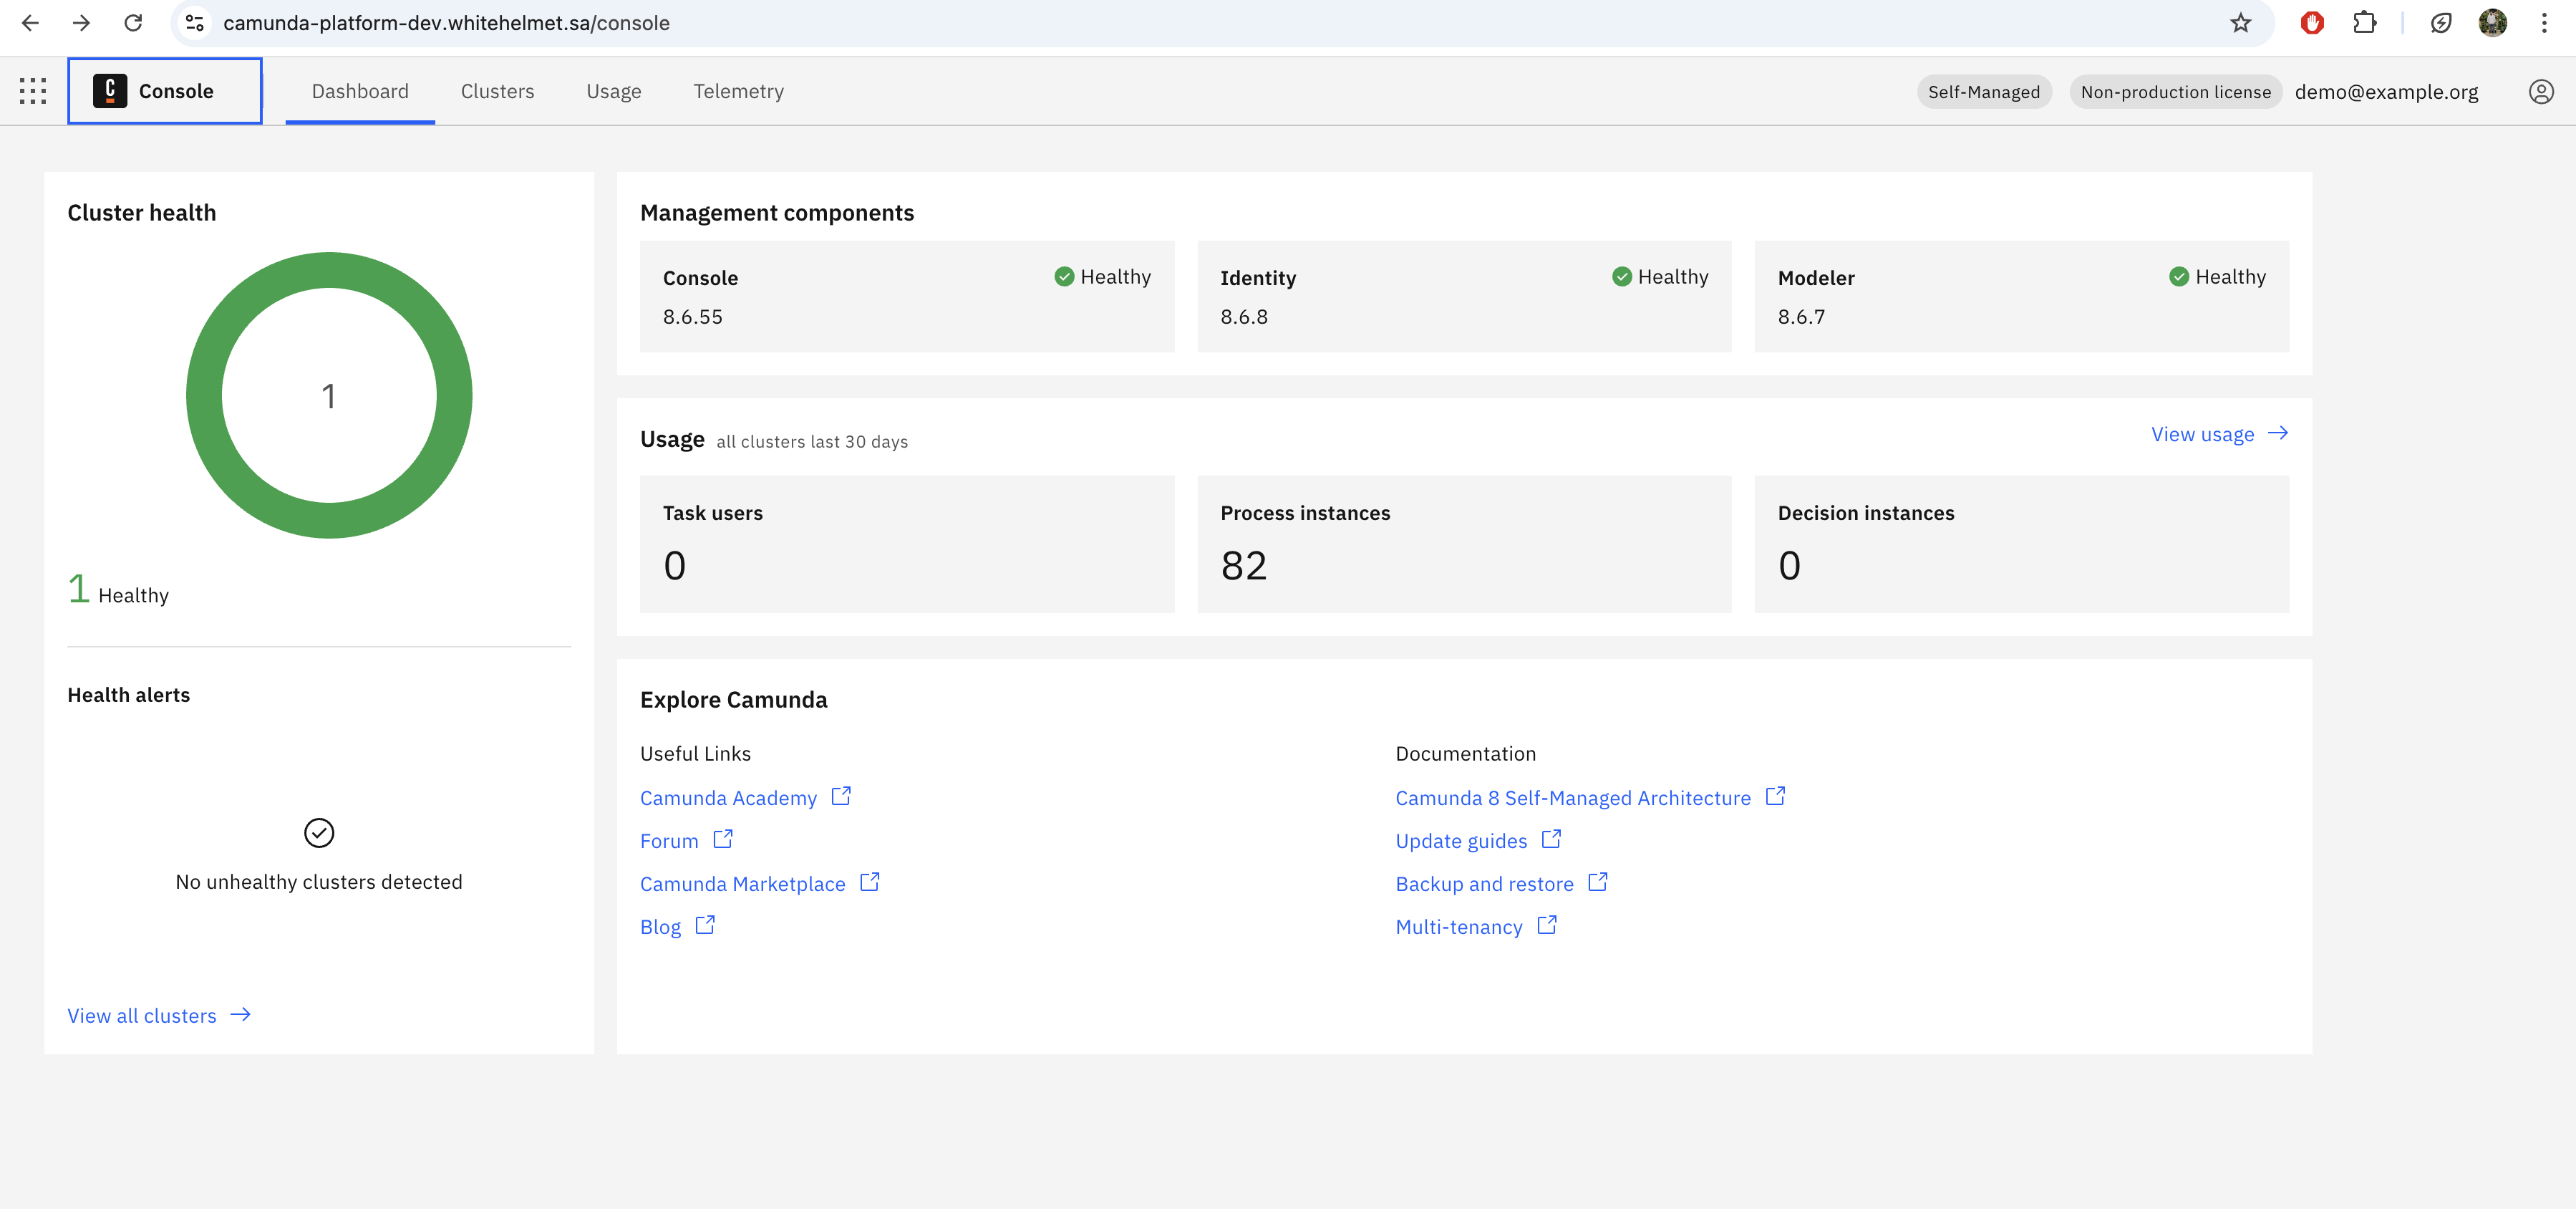
Task: Open the red ad blocker extension icon
Action: tap(2312, 23)
